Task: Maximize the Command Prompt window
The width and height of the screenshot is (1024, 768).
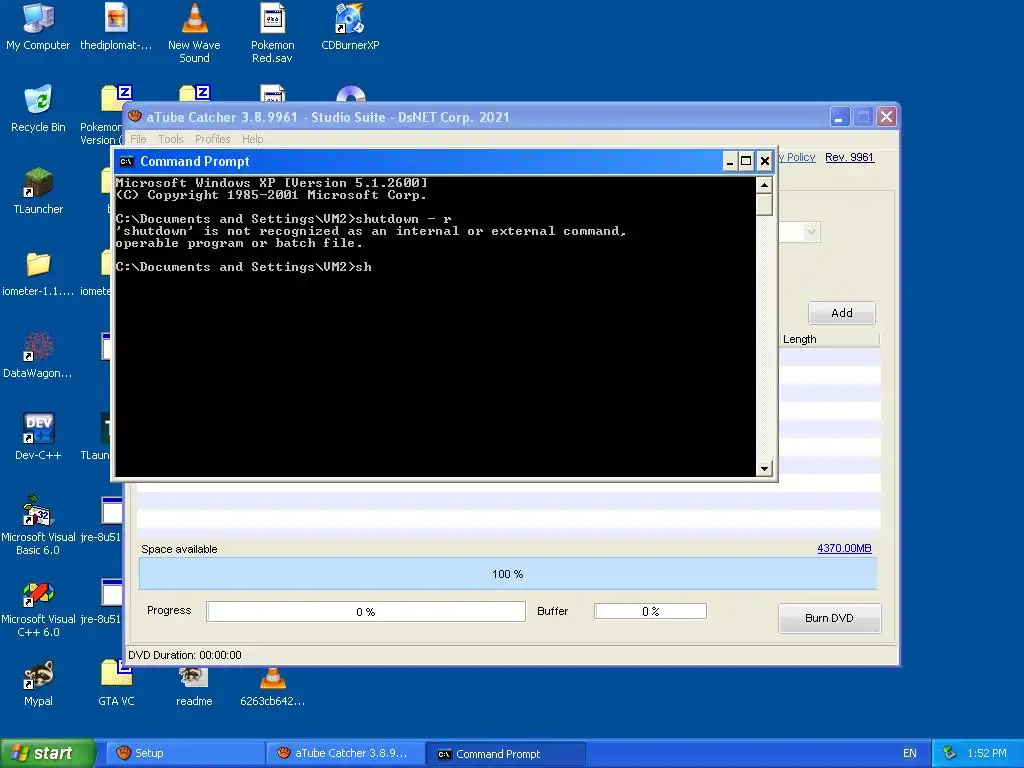Action: click(x=746, y=161)
